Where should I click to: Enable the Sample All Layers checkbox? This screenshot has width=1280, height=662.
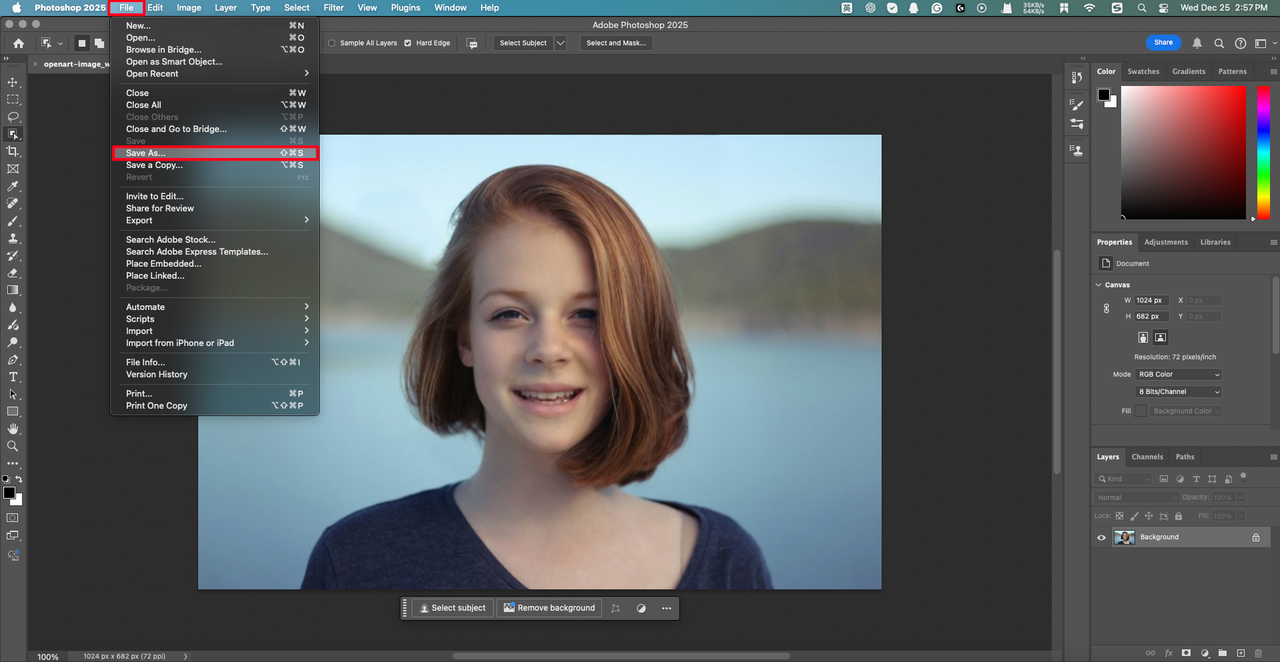(x=332, y=43)
